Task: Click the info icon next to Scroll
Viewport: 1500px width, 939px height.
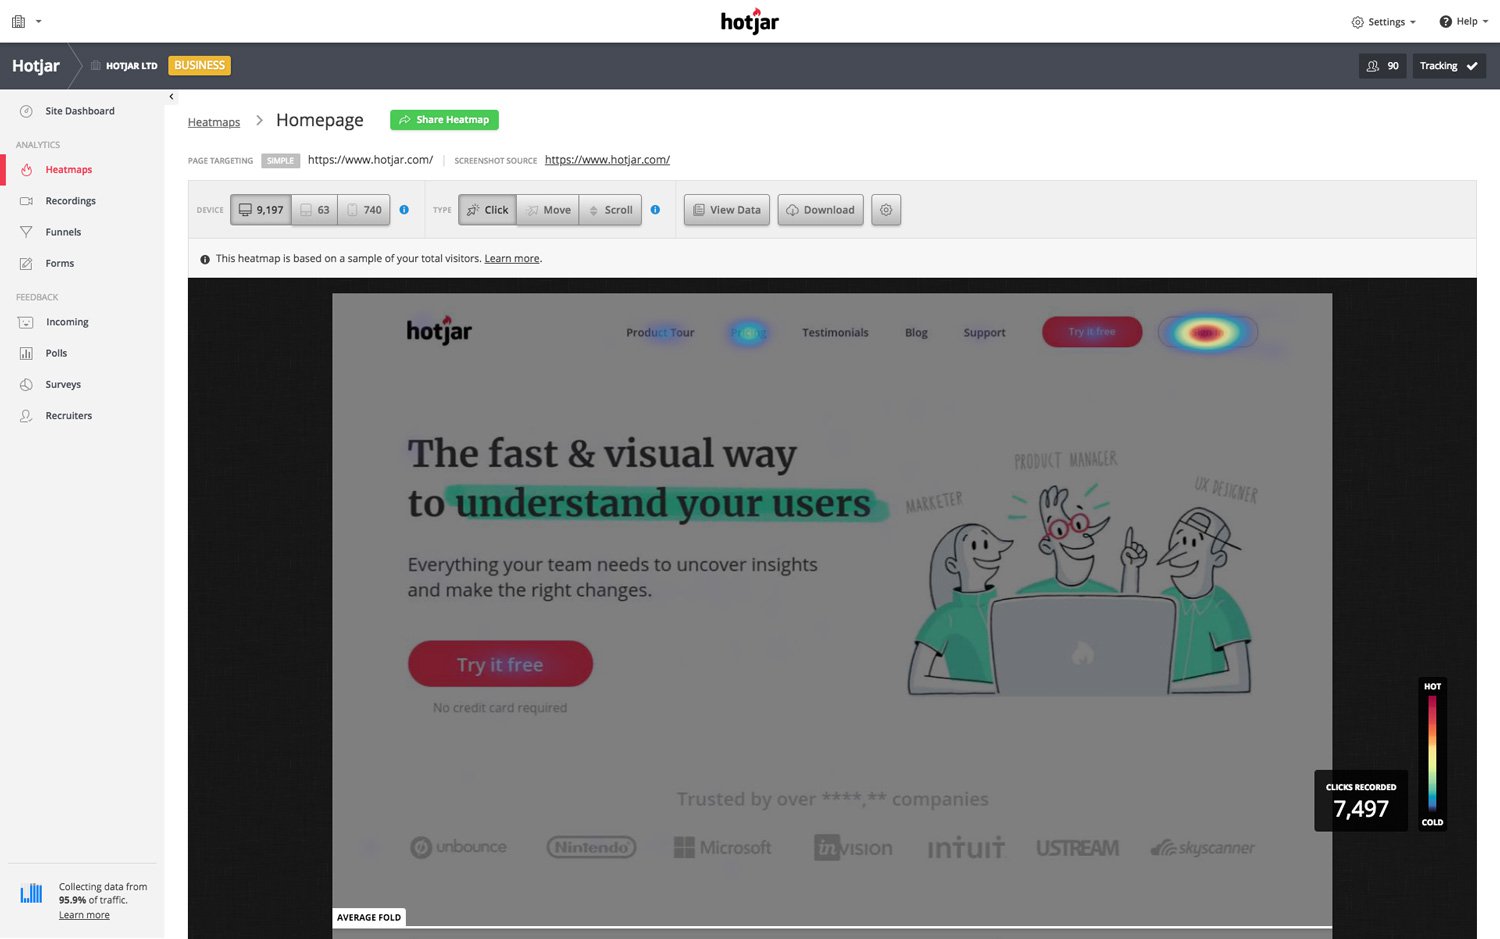Action: tap(655, 210)
